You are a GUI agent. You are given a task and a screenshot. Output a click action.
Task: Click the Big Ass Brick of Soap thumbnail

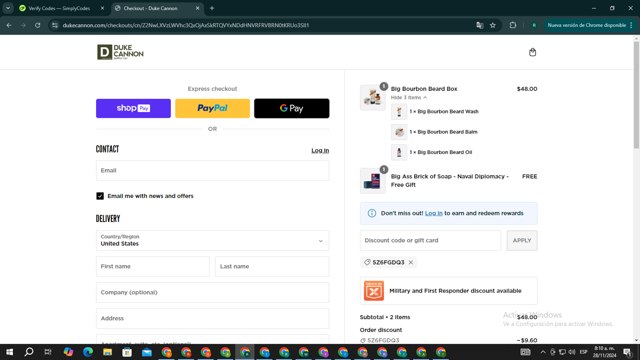pyautogui.click(x=372, y=180)
